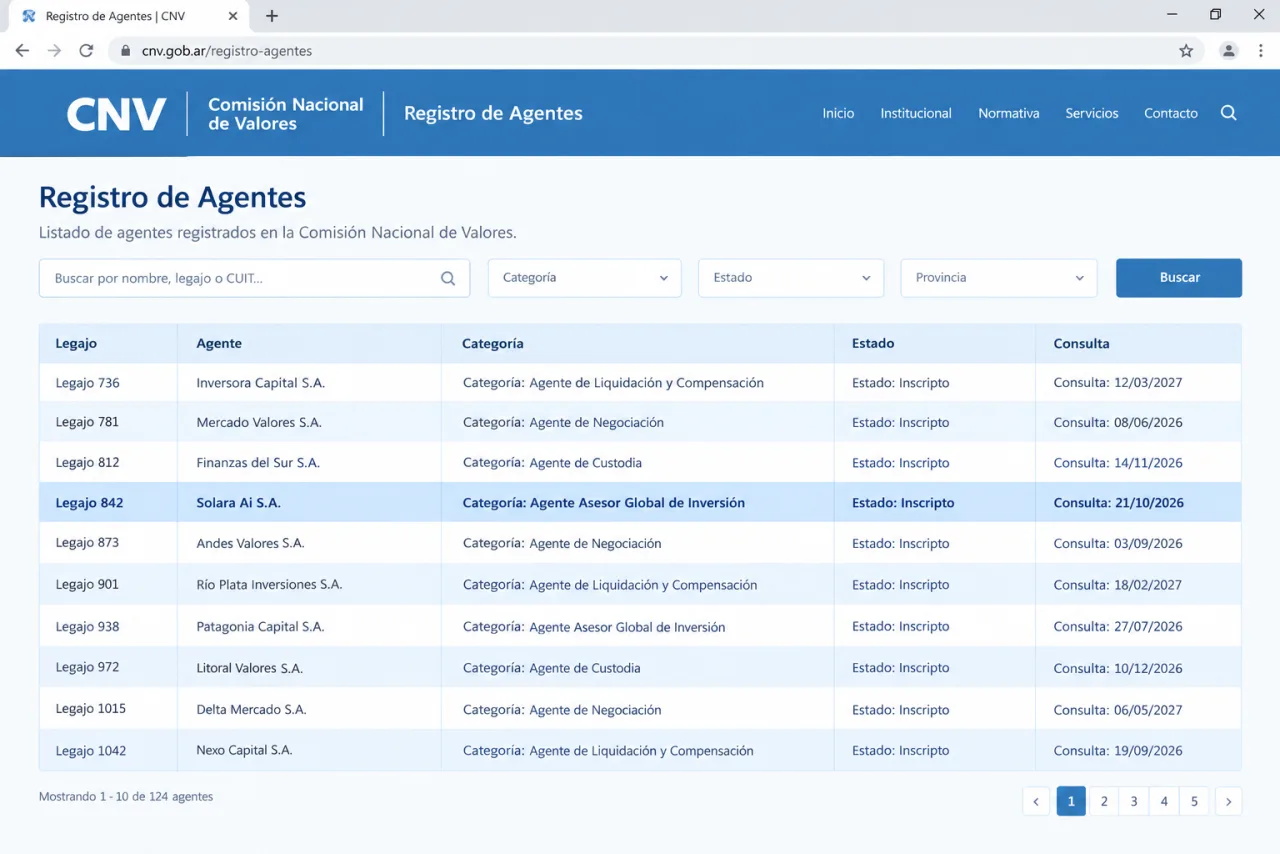Go back in browser history
The width and height of the screenshot is (1280, 854).
click(22, 51)
